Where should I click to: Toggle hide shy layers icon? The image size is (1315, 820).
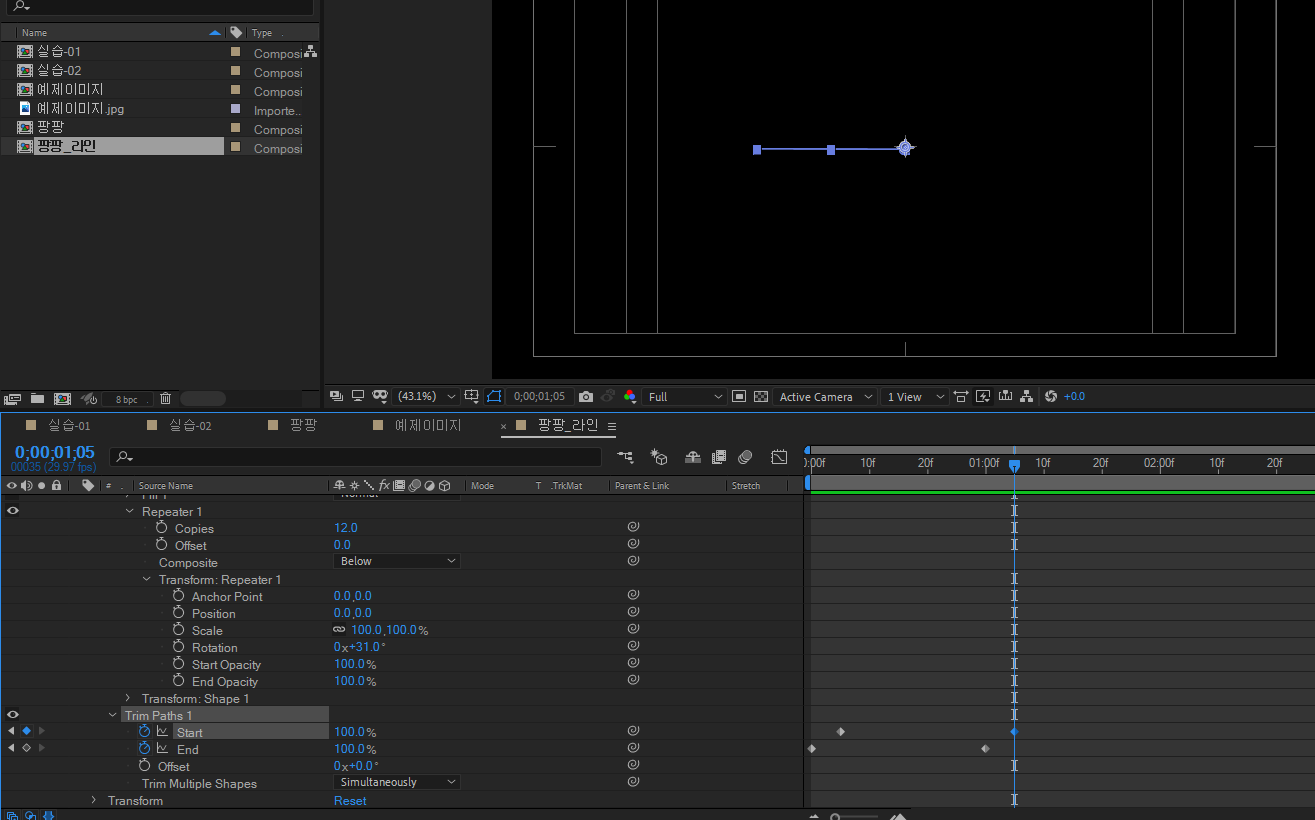[x=693, y=457]
